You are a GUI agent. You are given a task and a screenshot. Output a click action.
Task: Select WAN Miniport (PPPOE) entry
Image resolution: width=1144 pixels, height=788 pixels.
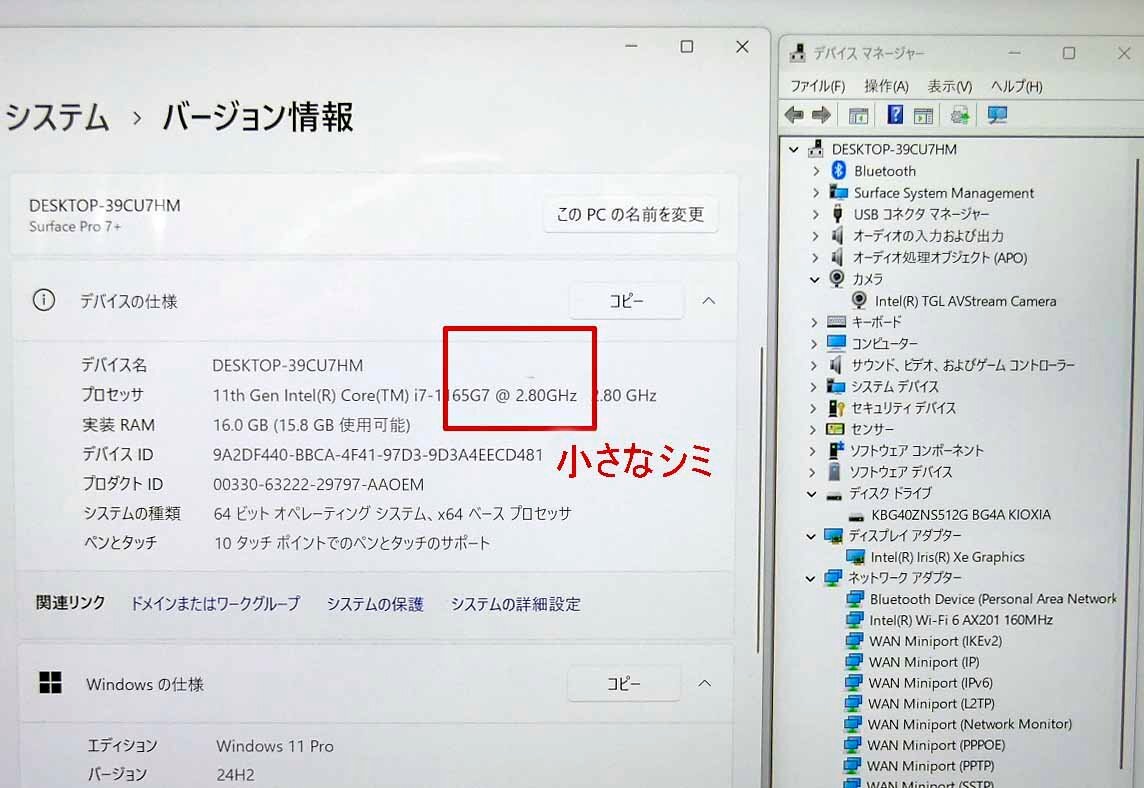coord(935,745)
